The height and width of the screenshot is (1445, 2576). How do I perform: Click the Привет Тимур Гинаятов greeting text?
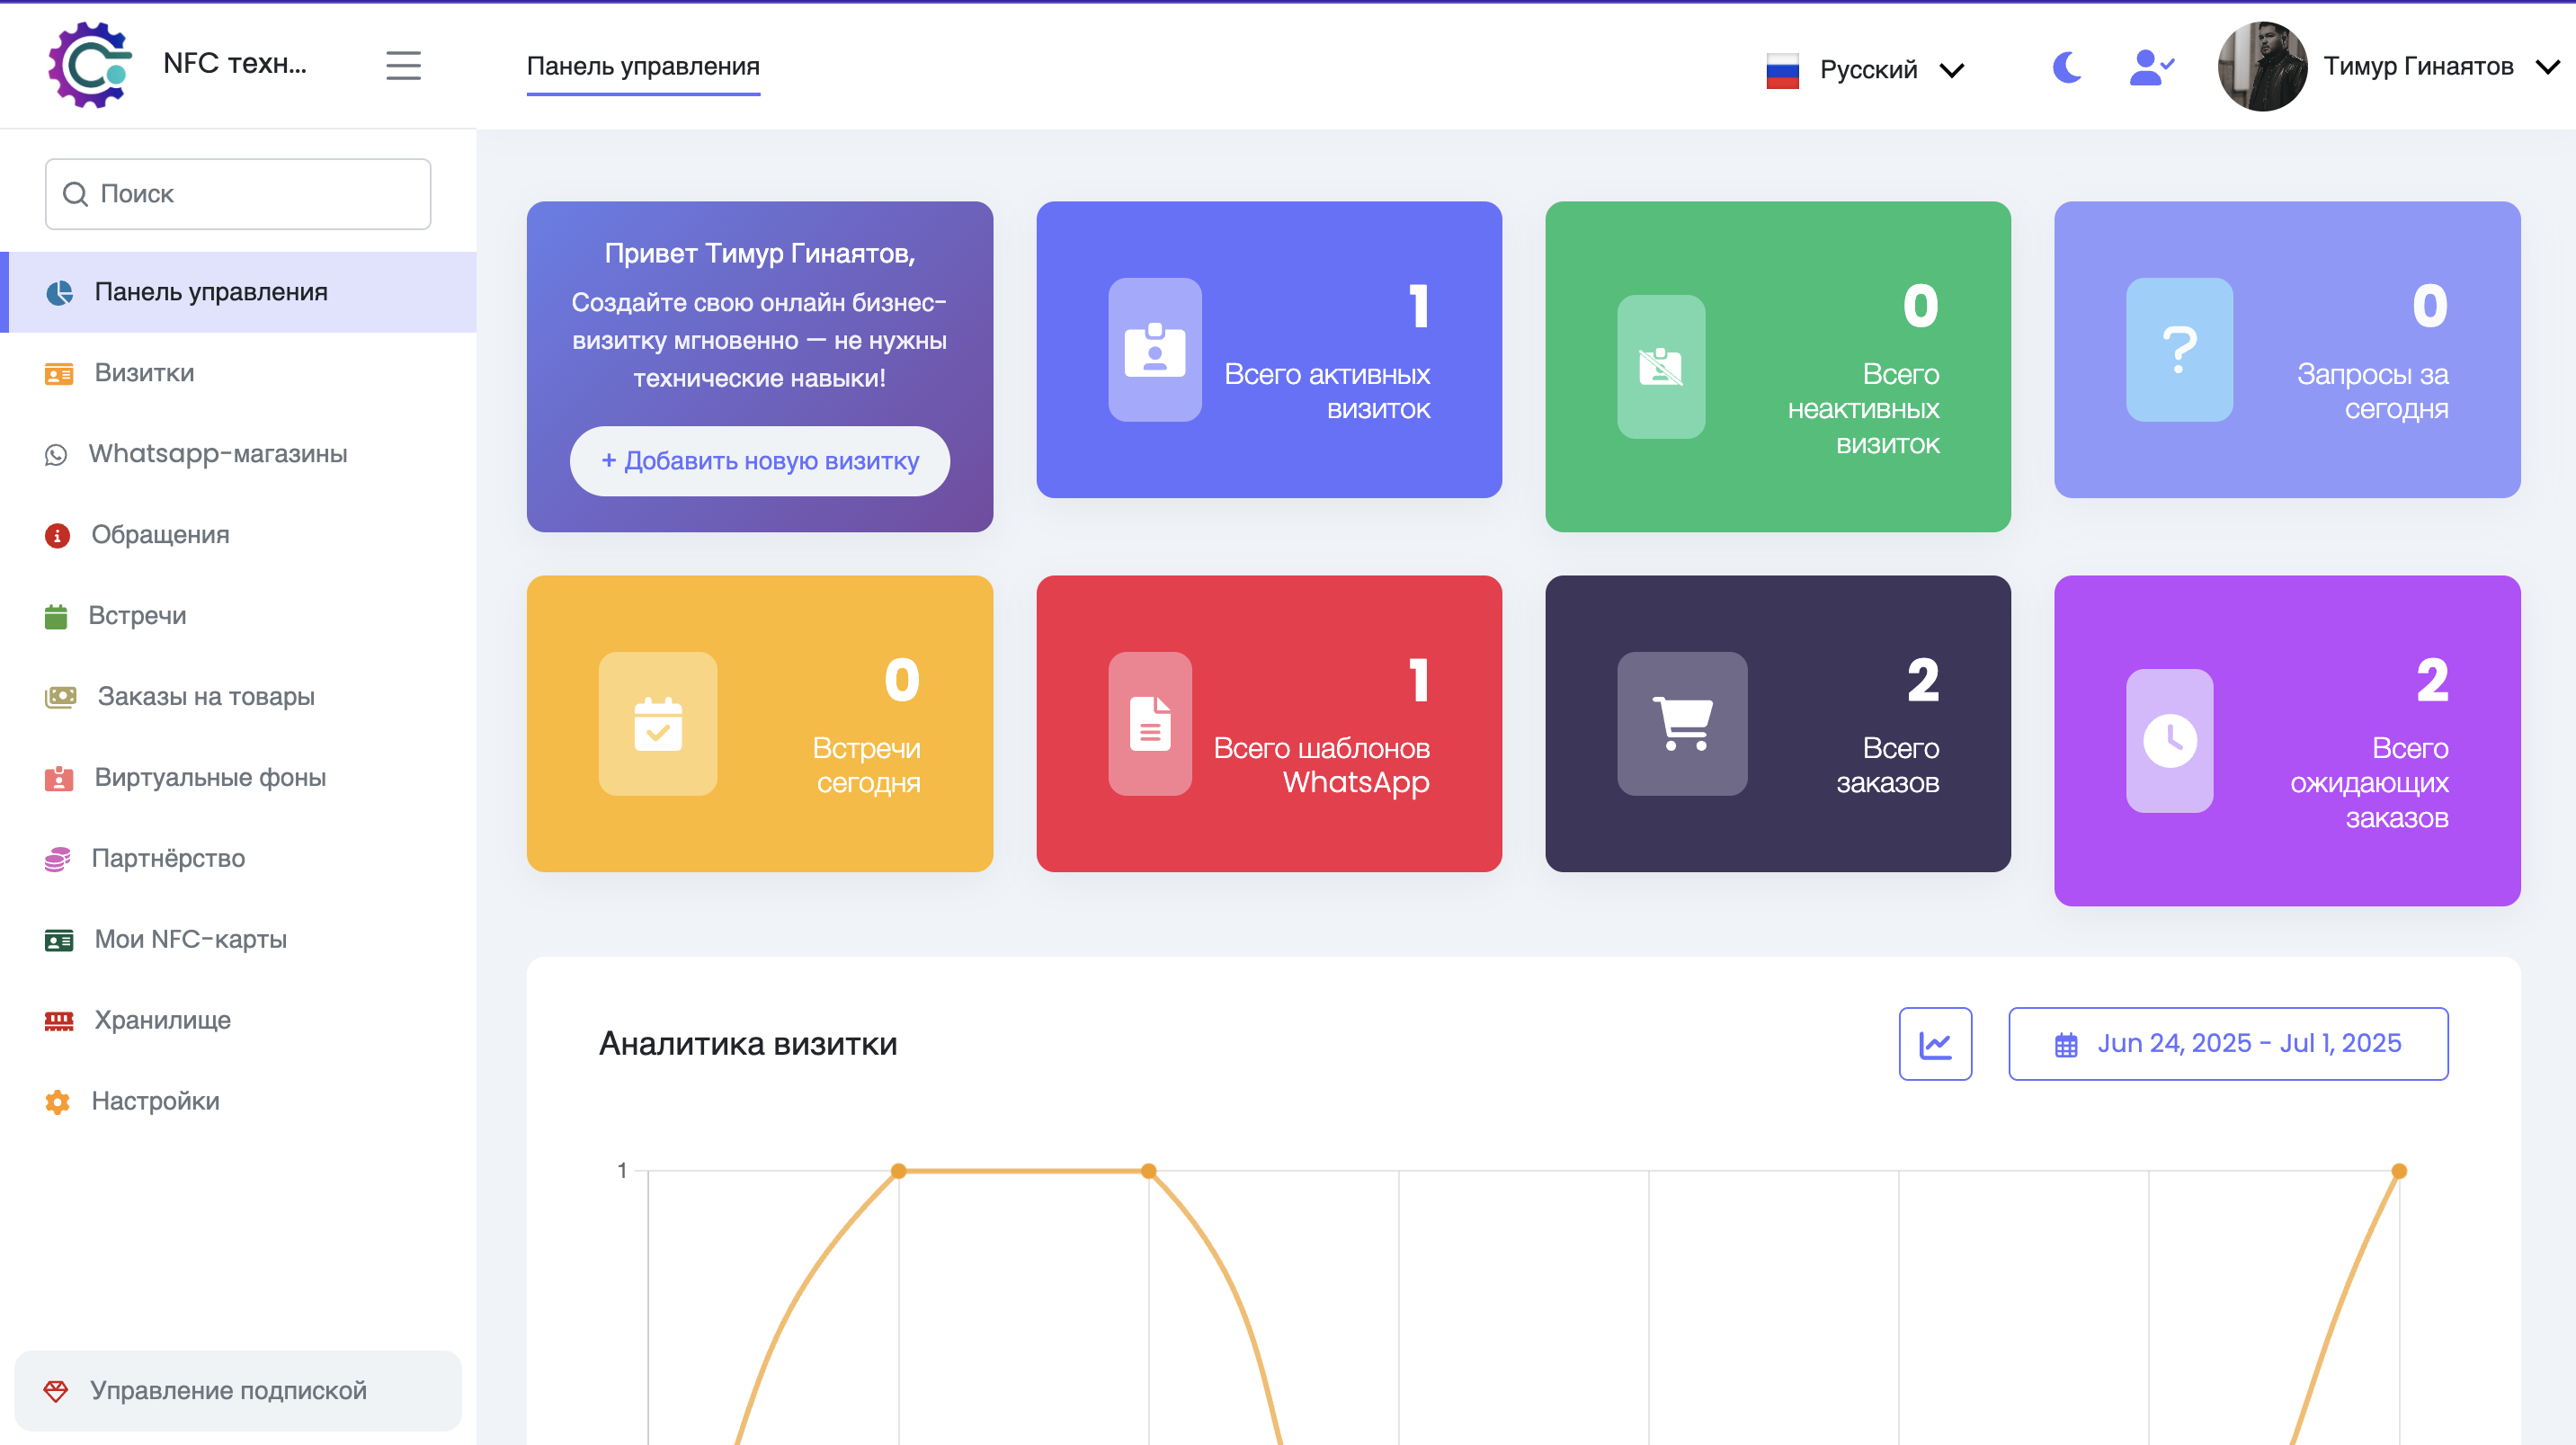coord(759,254)
